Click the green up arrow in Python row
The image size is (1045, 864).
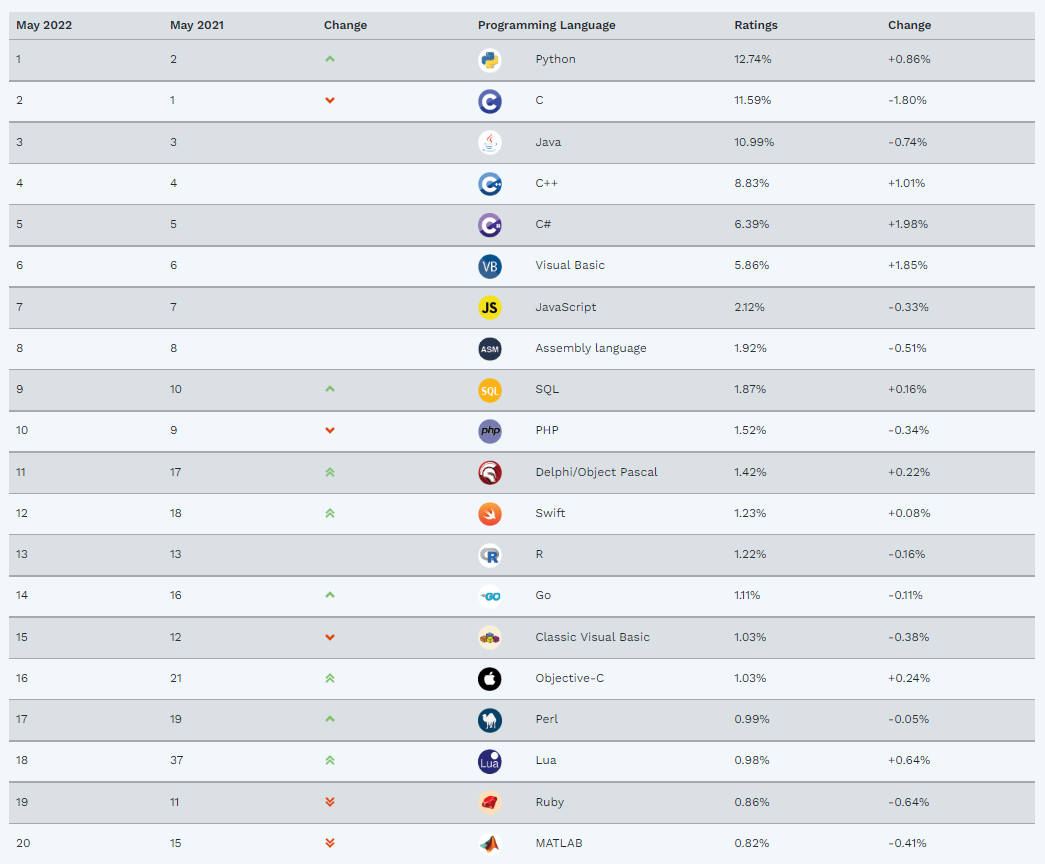point(330,59)
